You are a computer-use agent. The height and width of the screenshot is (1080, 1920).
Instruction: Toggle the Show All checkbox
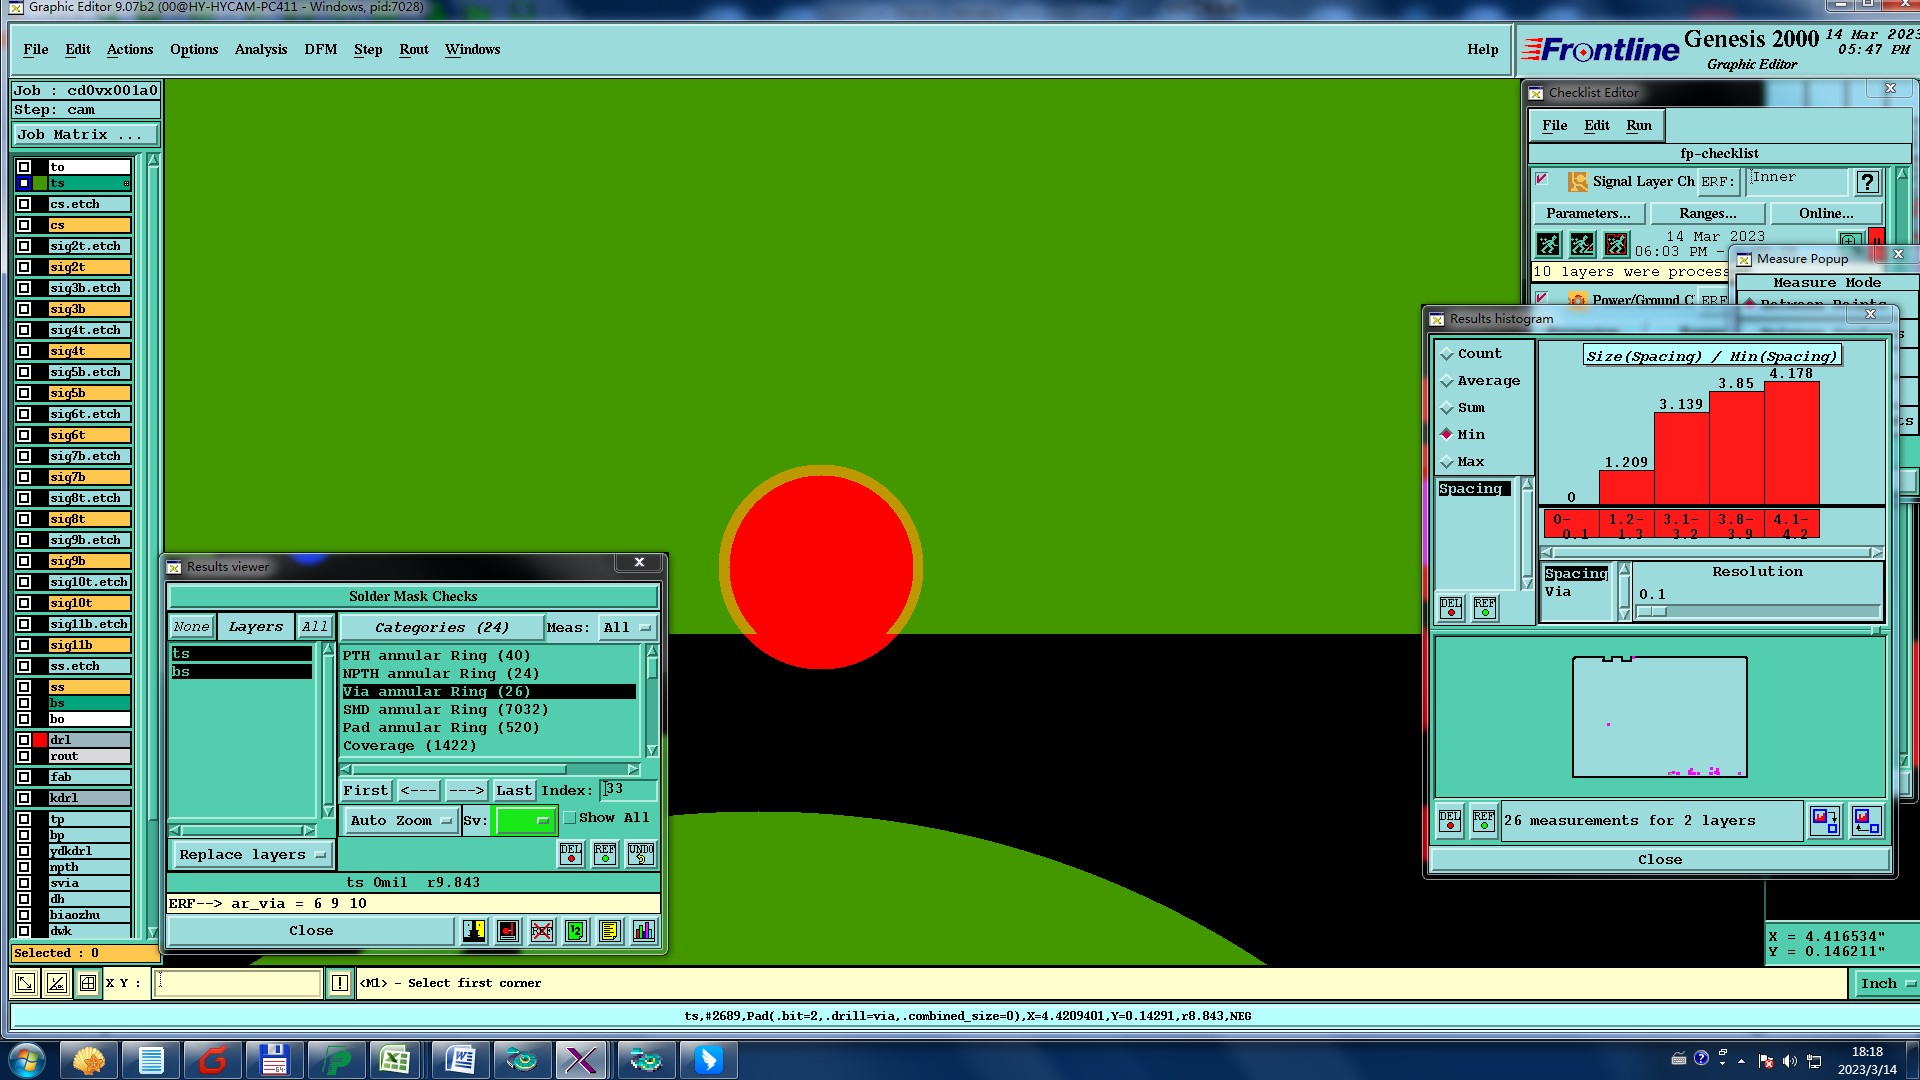pyautogui.click(x=570, y=818)
